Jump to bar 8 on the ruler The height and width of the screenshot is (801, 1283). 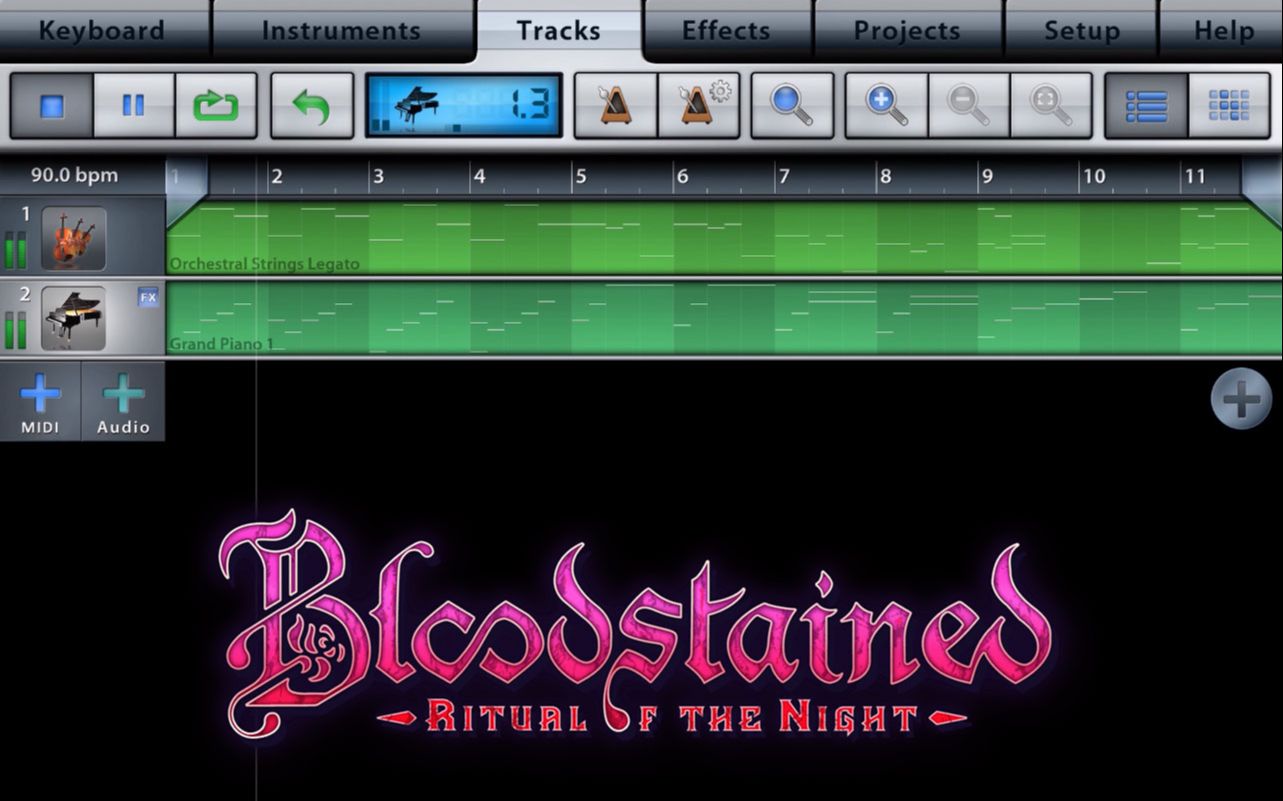884,177
